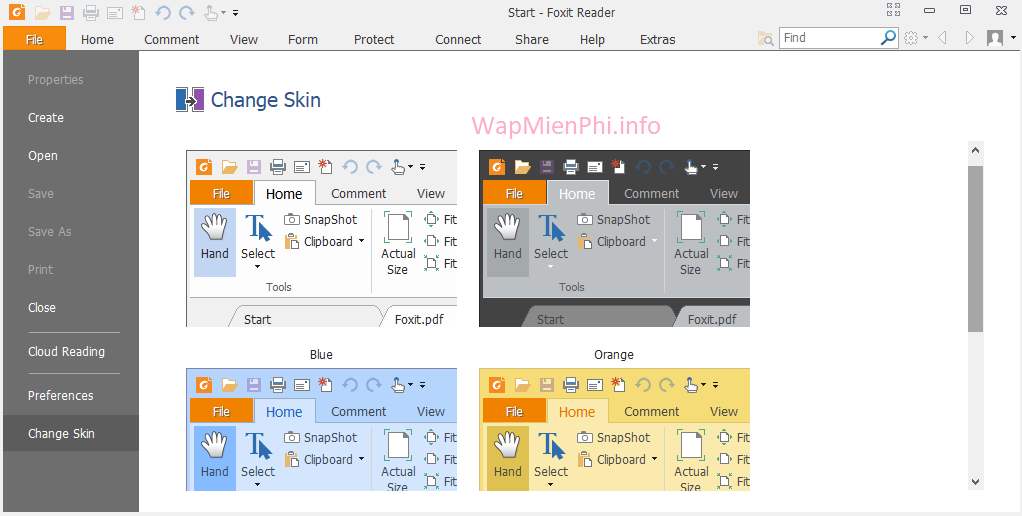
Task: Click the magnifier search icon in Find box
Action: [888, 38]
